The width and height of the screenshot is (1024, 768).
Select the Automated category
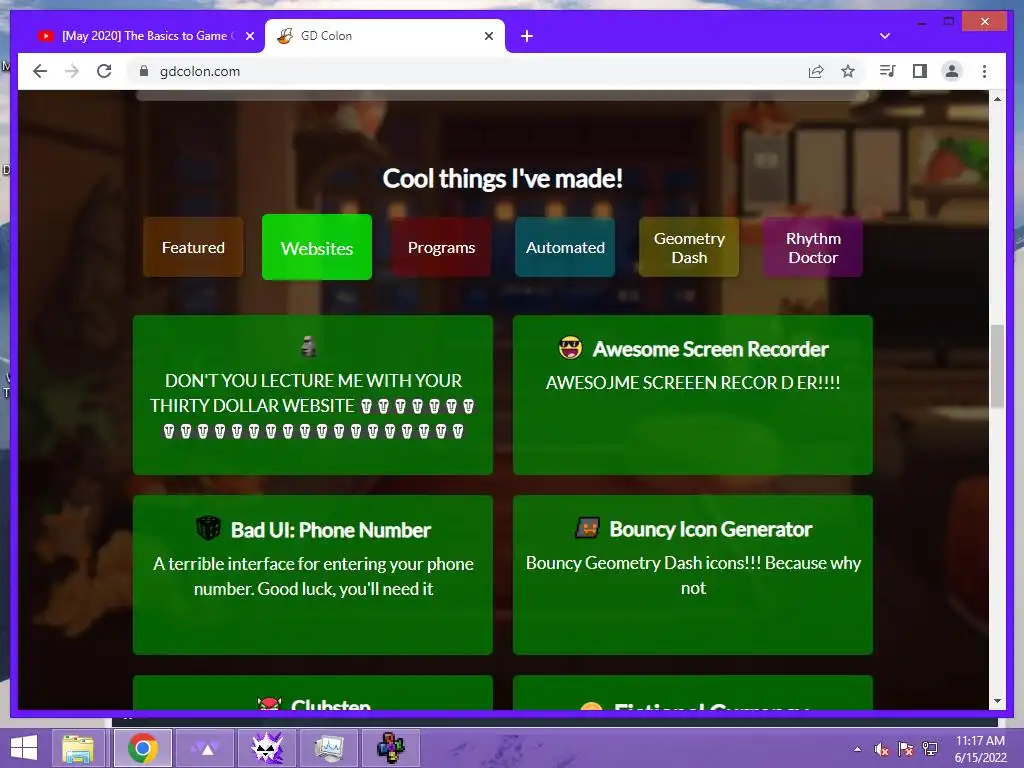click(565, 248)
